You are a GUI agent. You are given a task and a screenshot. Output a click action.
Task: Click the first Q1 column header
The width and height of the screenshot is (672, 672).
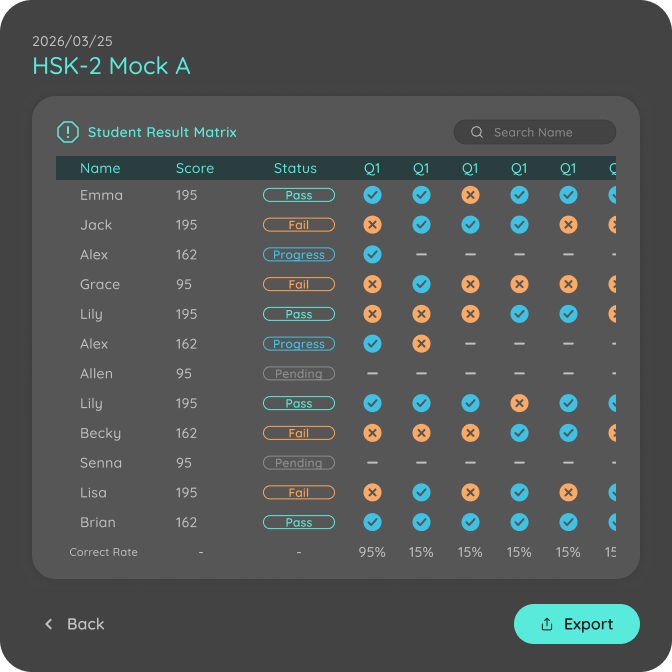[372, 168]
